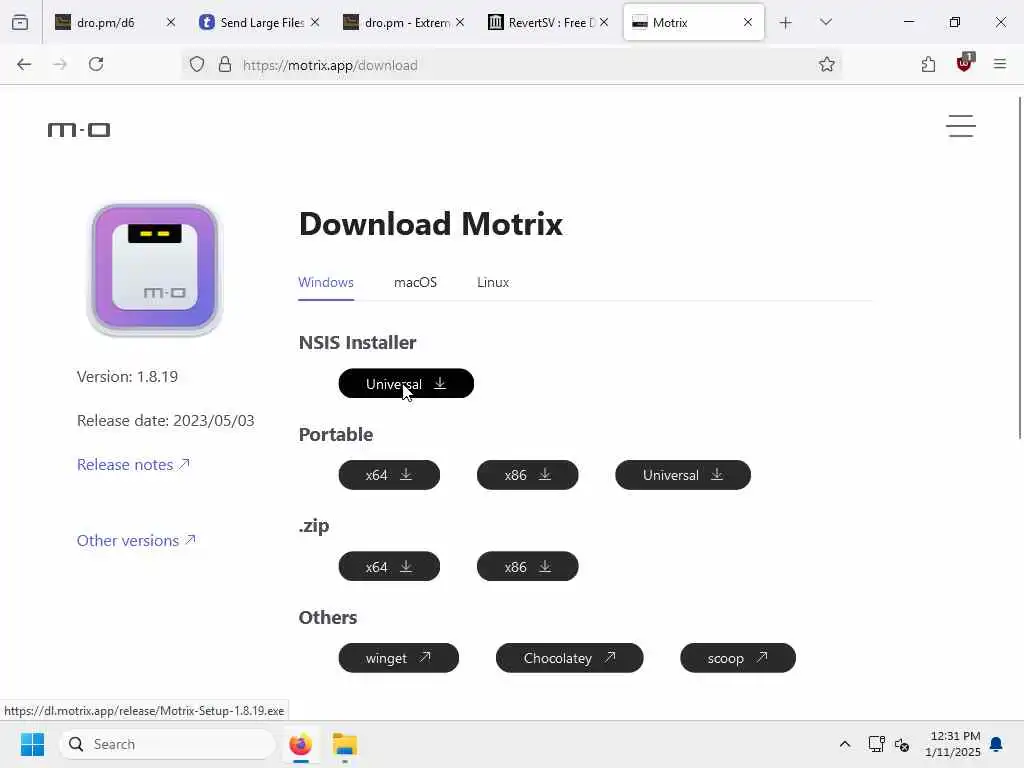Open the Windows Start menu
Screen dimensions: 1024x768
pos(32,744)
